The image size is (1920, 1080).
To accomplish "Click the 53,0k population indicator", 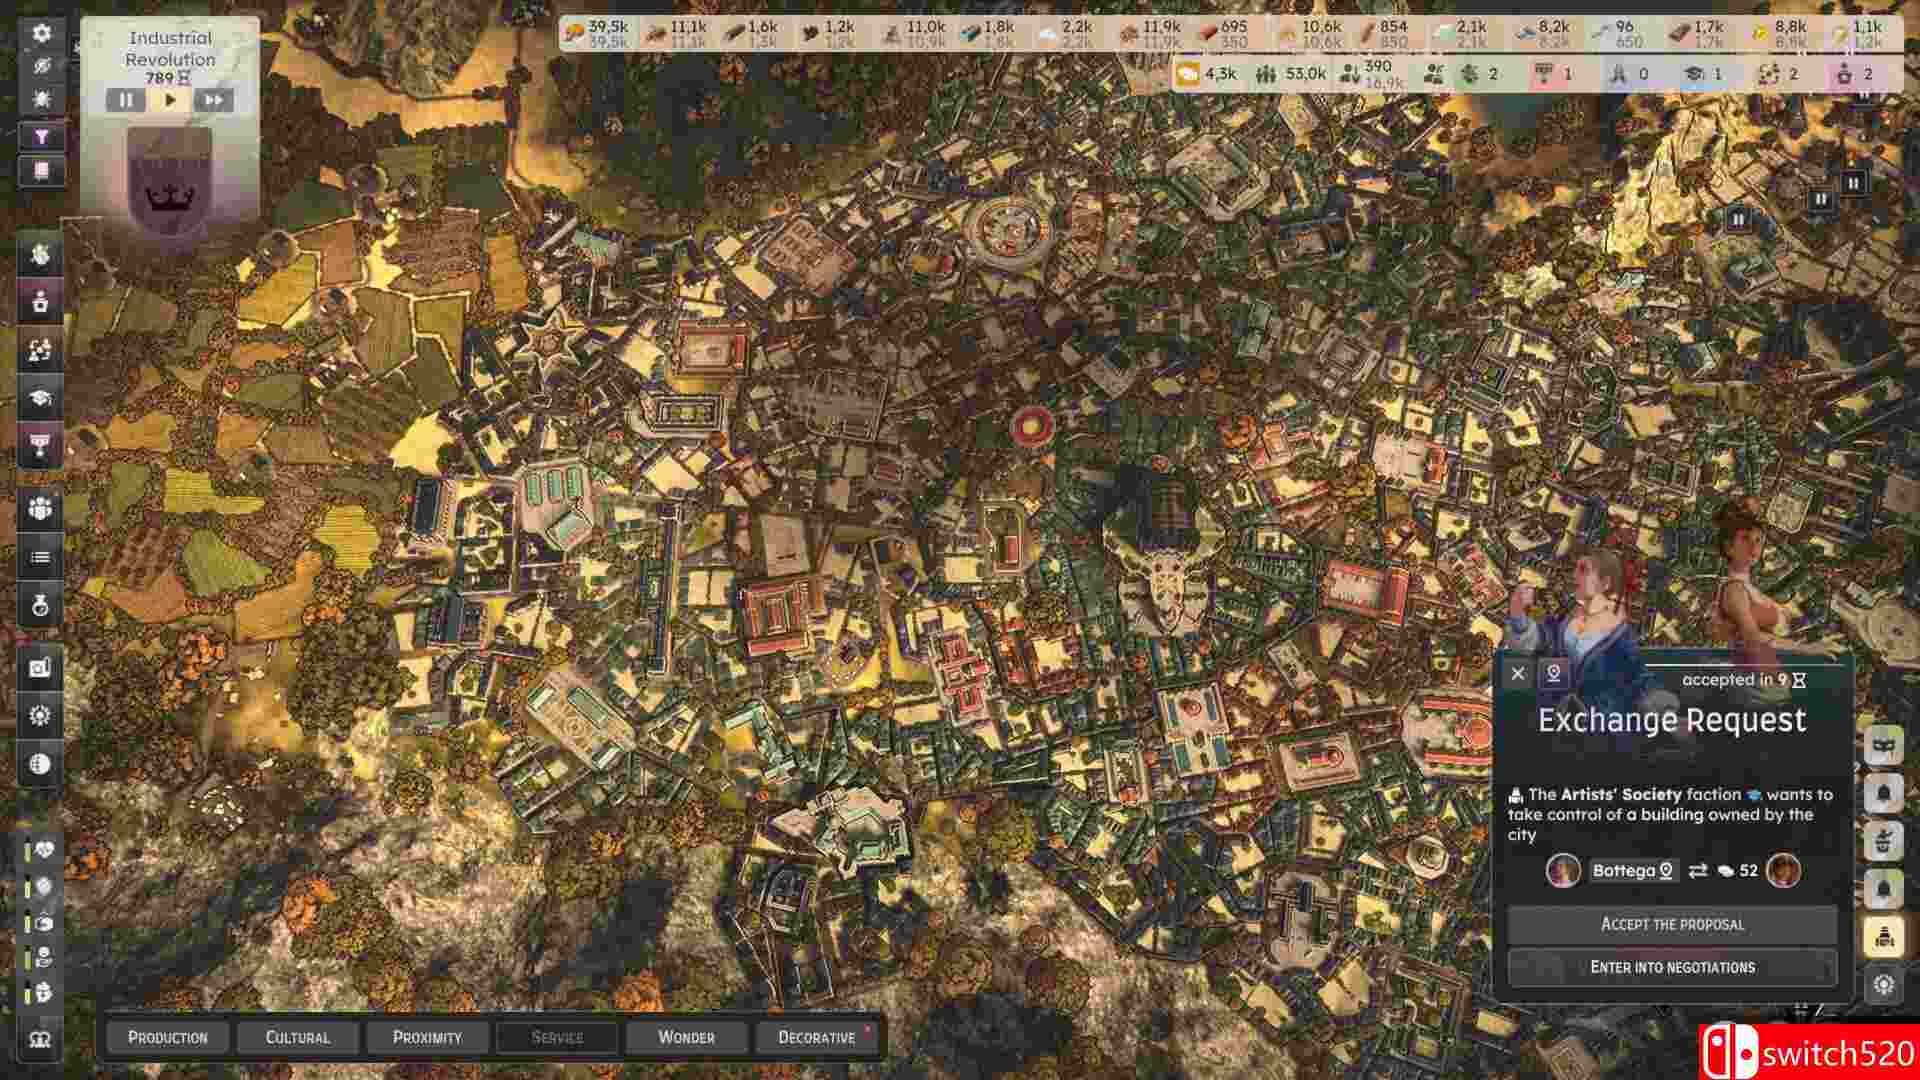I will [x=1291, y=74].
